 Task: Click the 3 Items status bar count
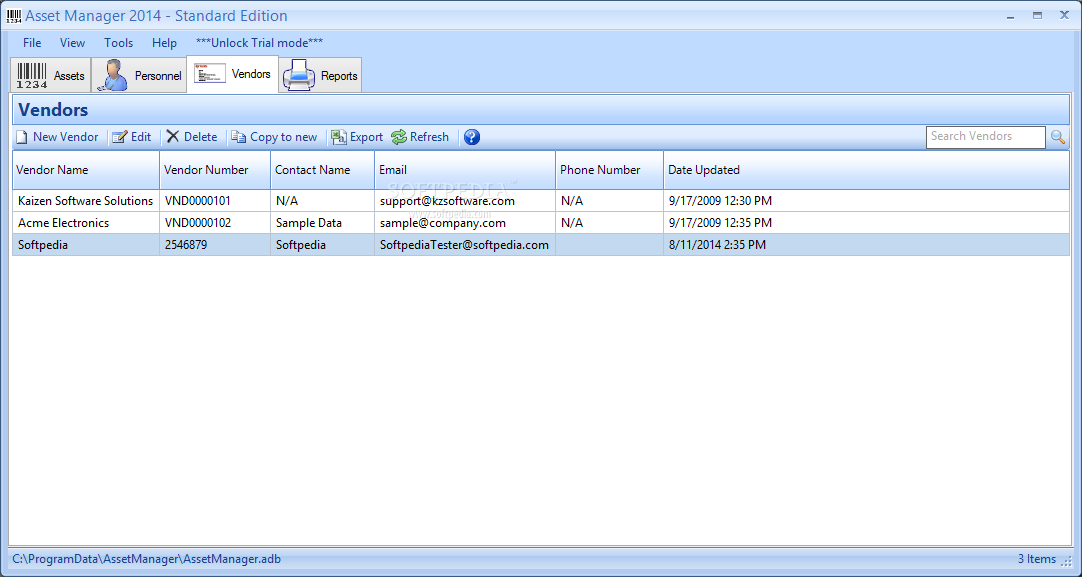coord(1036,559)
